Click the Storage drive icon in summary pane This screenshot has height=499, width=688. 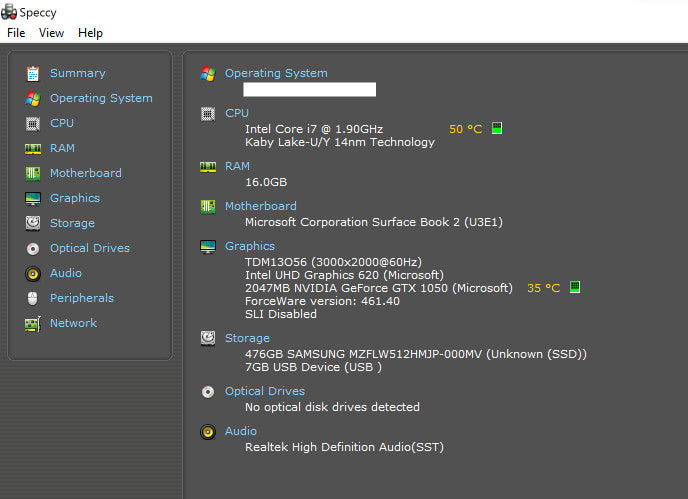(208, 338)
